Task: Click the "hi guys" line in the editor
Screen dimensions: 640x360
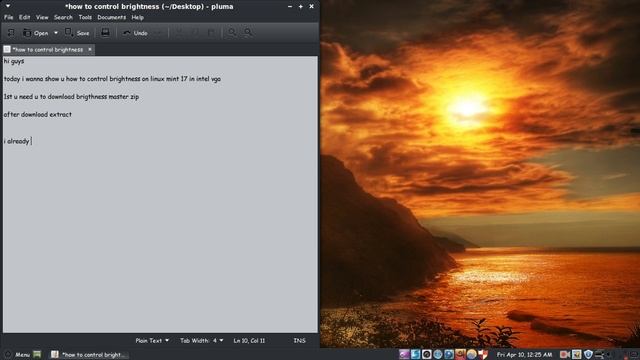Action: 14,61
